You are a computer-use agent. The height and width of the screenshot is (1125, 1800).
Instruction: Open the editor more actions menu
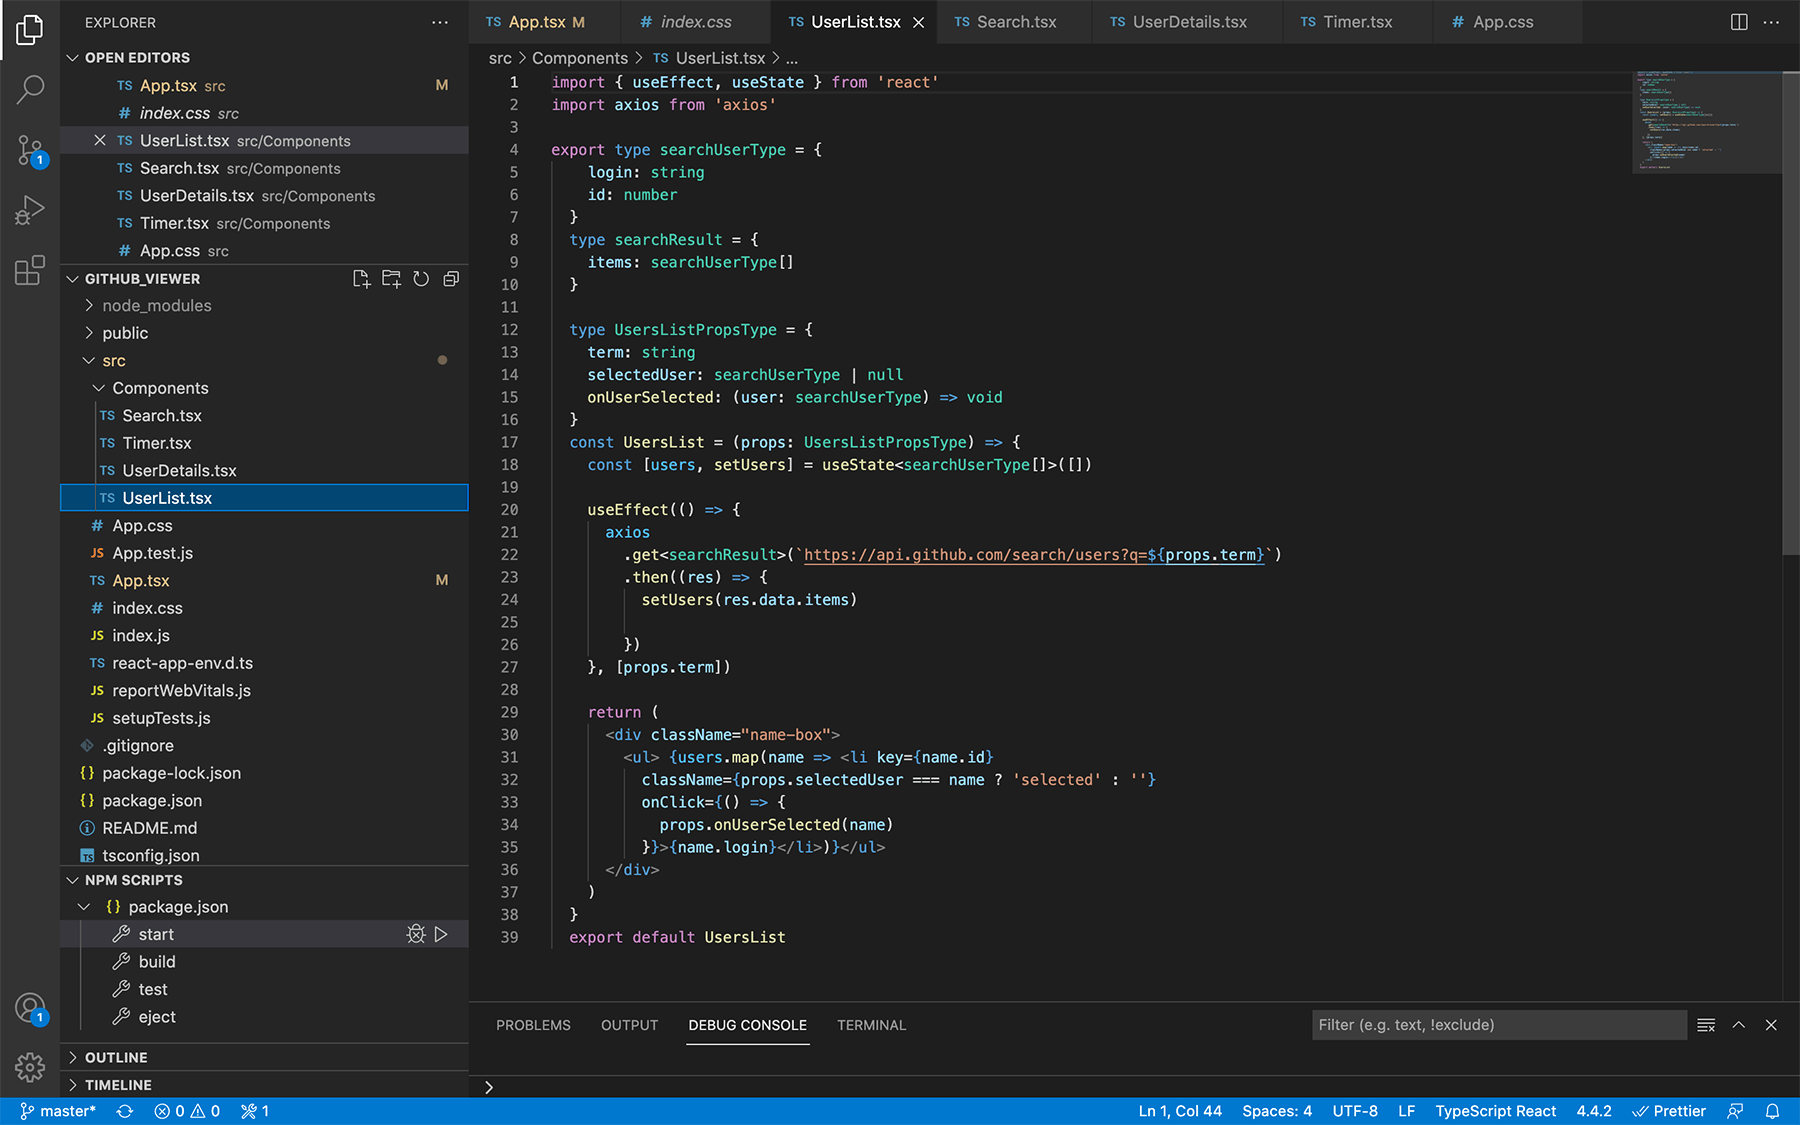tap(1771, 22)
